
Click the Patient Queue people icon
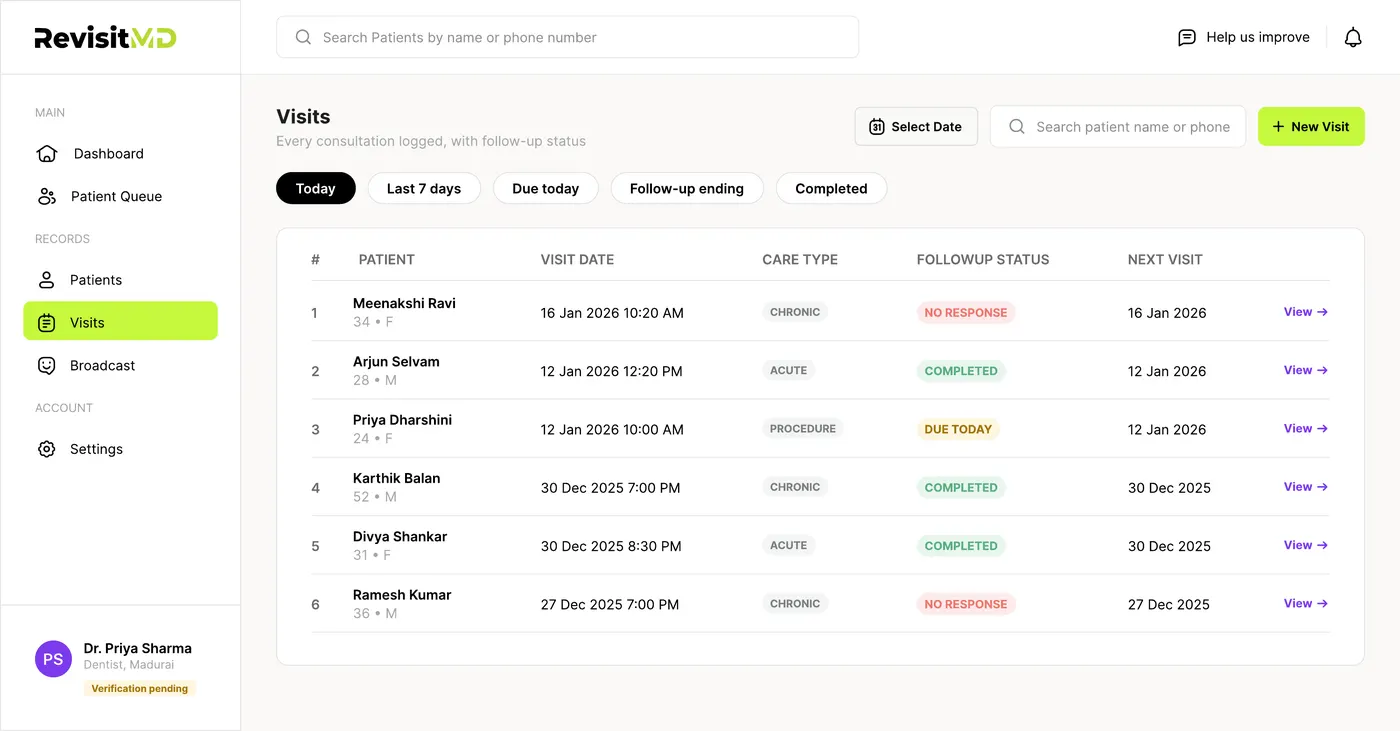click(46, 196)
